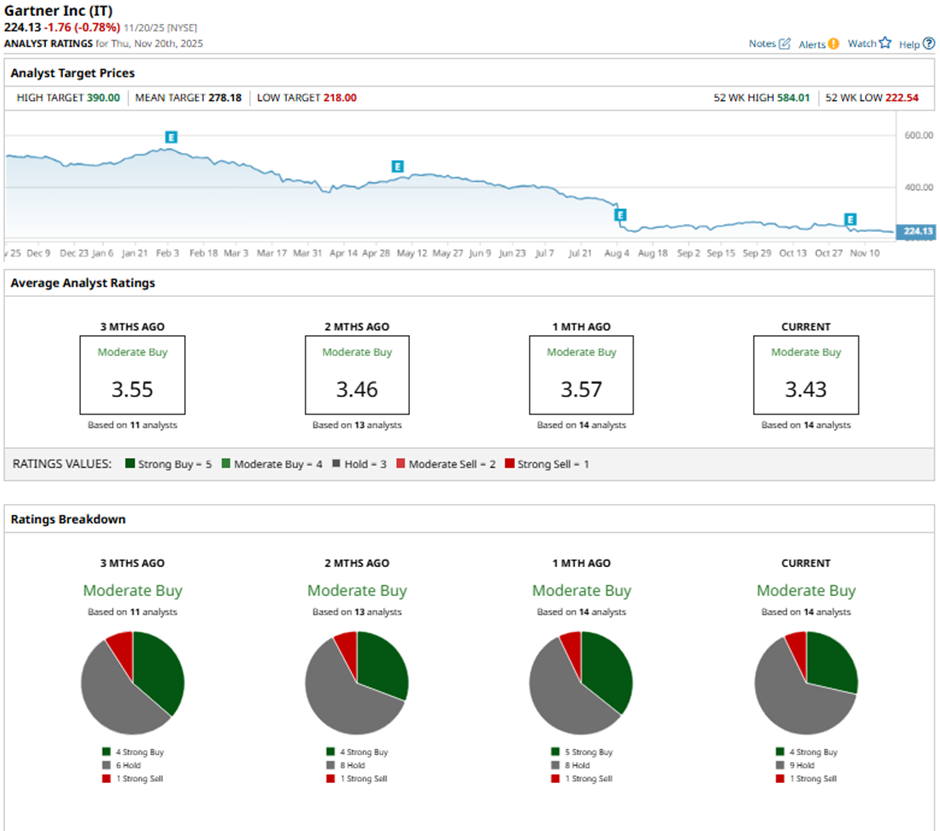Screen dimensions: 940x831
Task: Click the '1 Strong Sell' legend under current pie
Action: [x=806, y=778]
